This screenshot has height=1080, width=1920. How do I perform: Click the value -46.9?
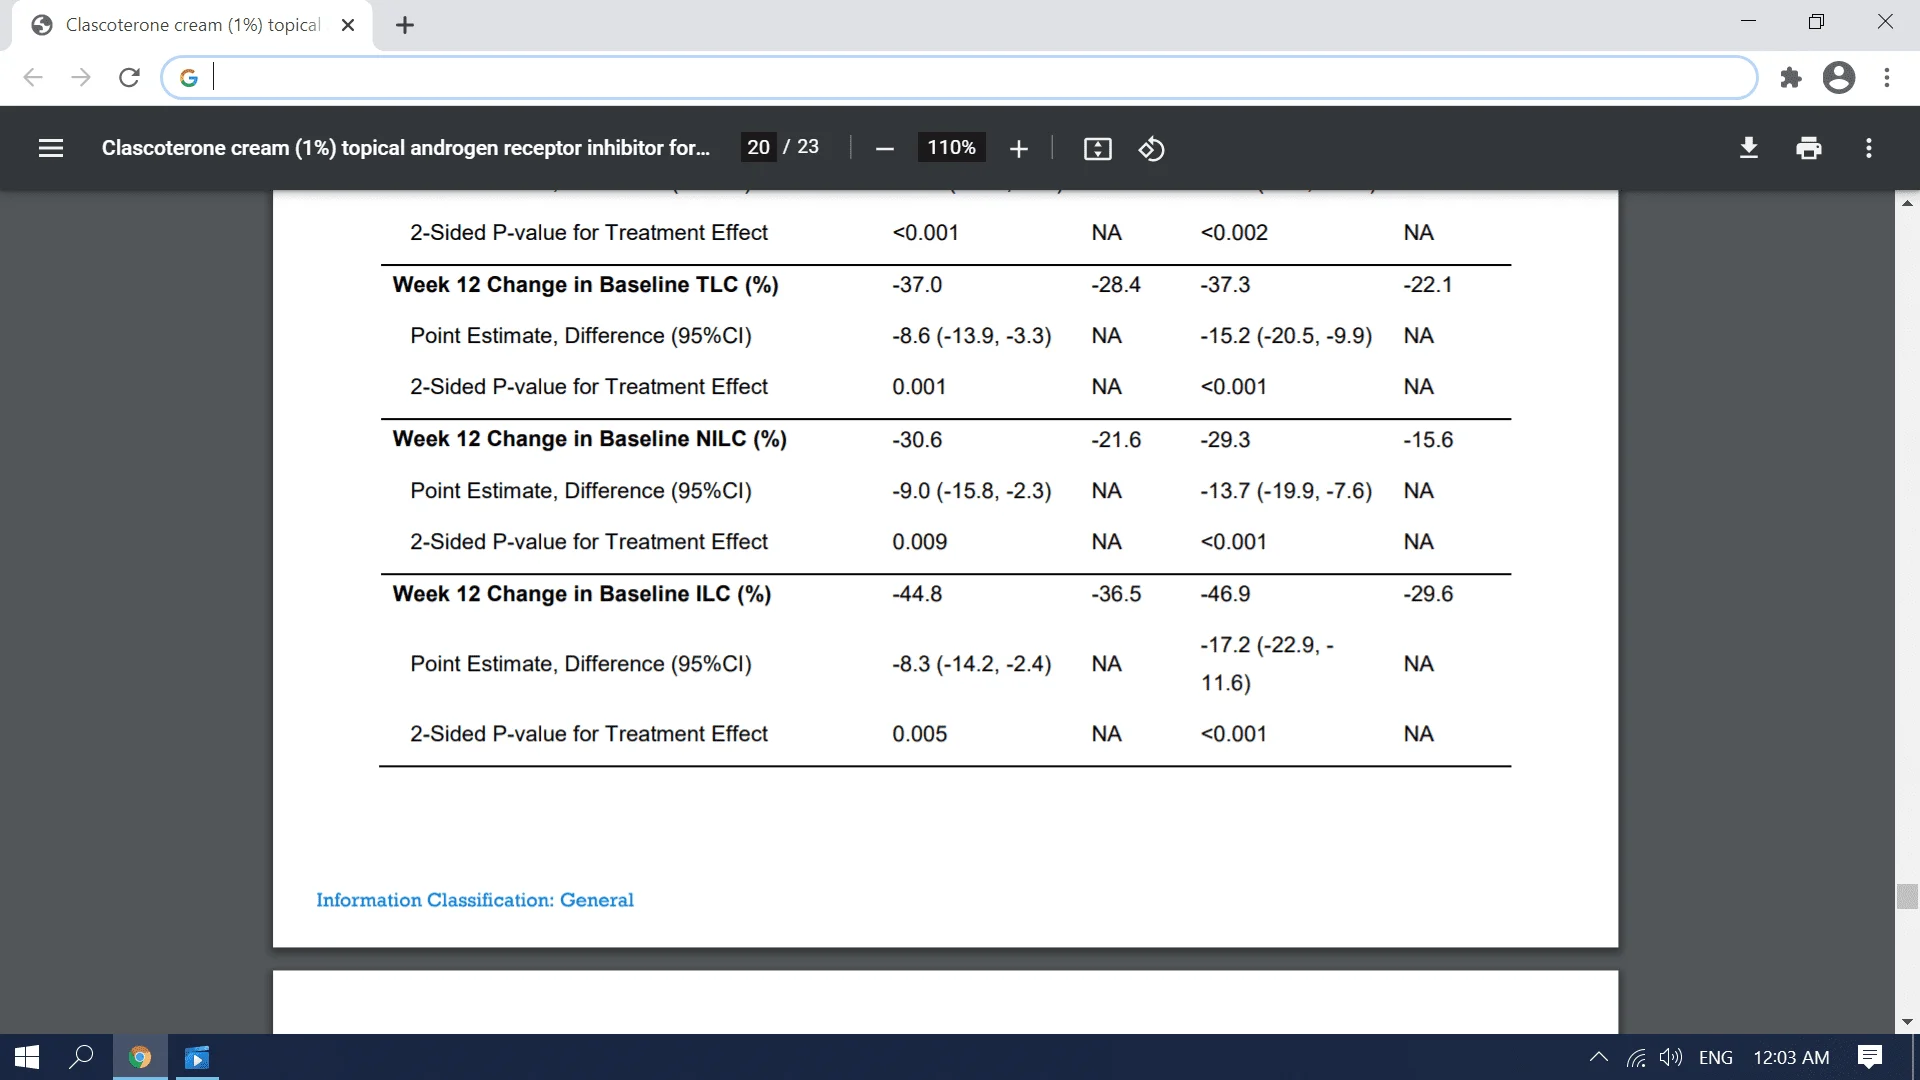tap(1225, 594)
